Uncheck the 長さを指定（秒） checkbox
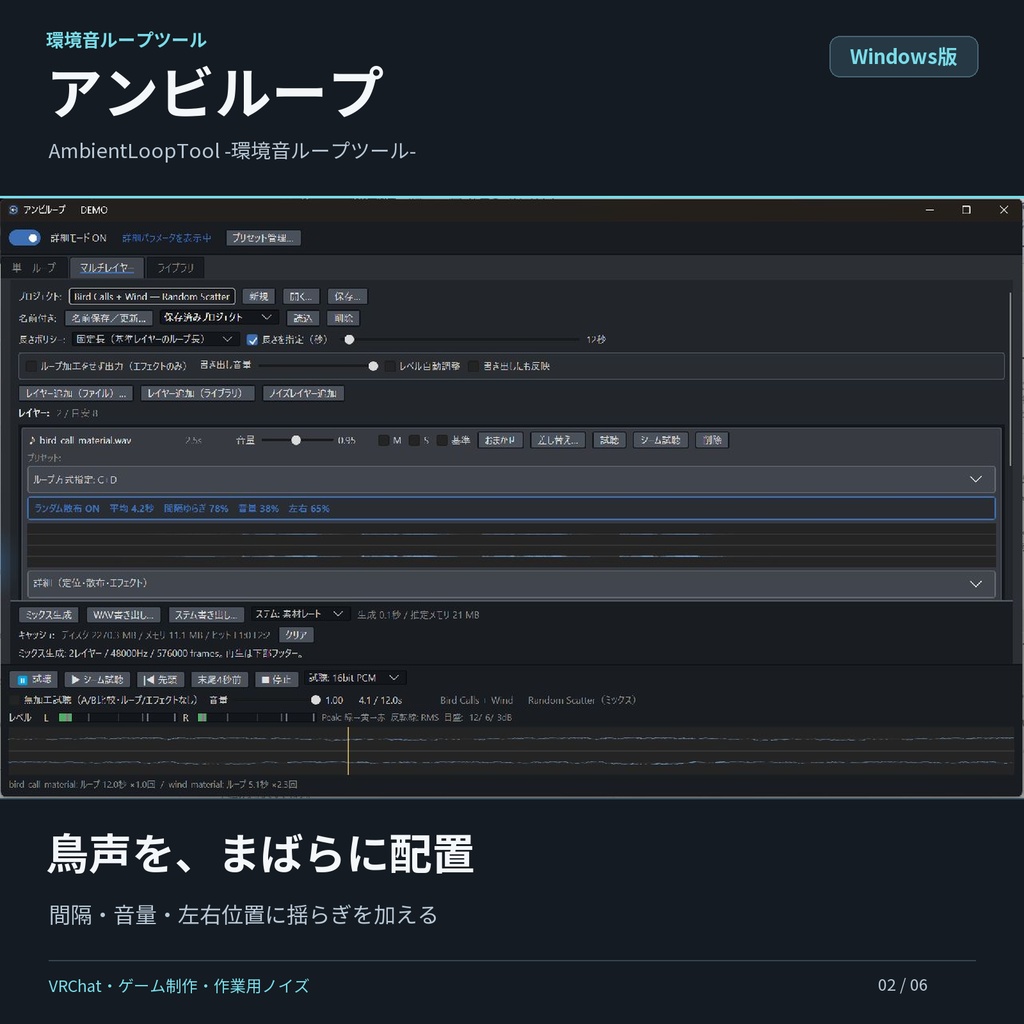 click(252, 340)
